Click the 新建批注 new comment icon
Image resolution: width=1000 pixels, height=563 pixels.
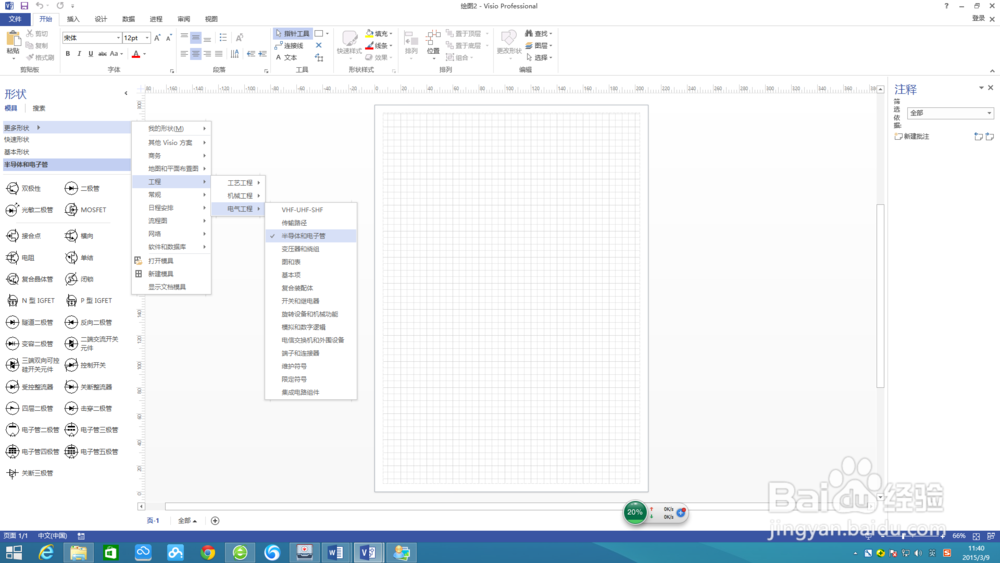912,136
